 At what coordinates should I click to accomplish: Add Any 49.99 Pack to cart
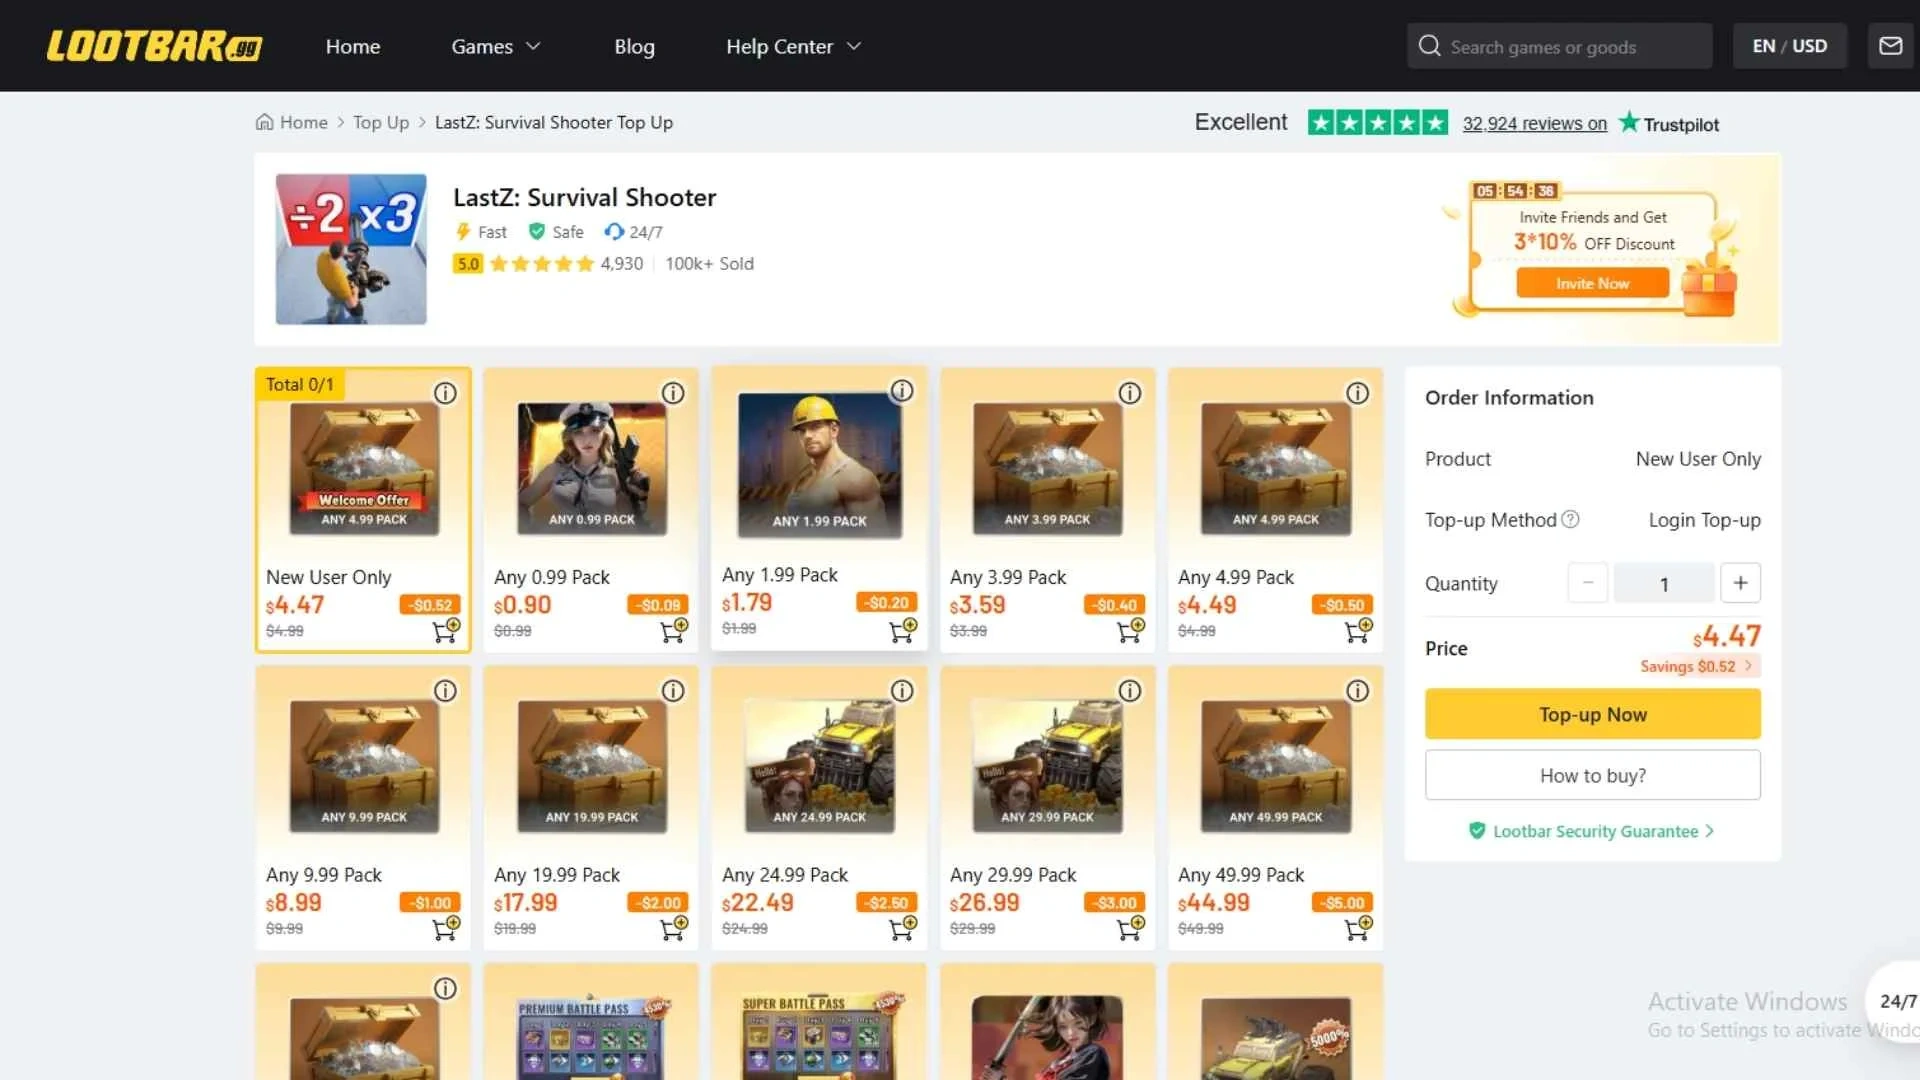click(1358, 928)
